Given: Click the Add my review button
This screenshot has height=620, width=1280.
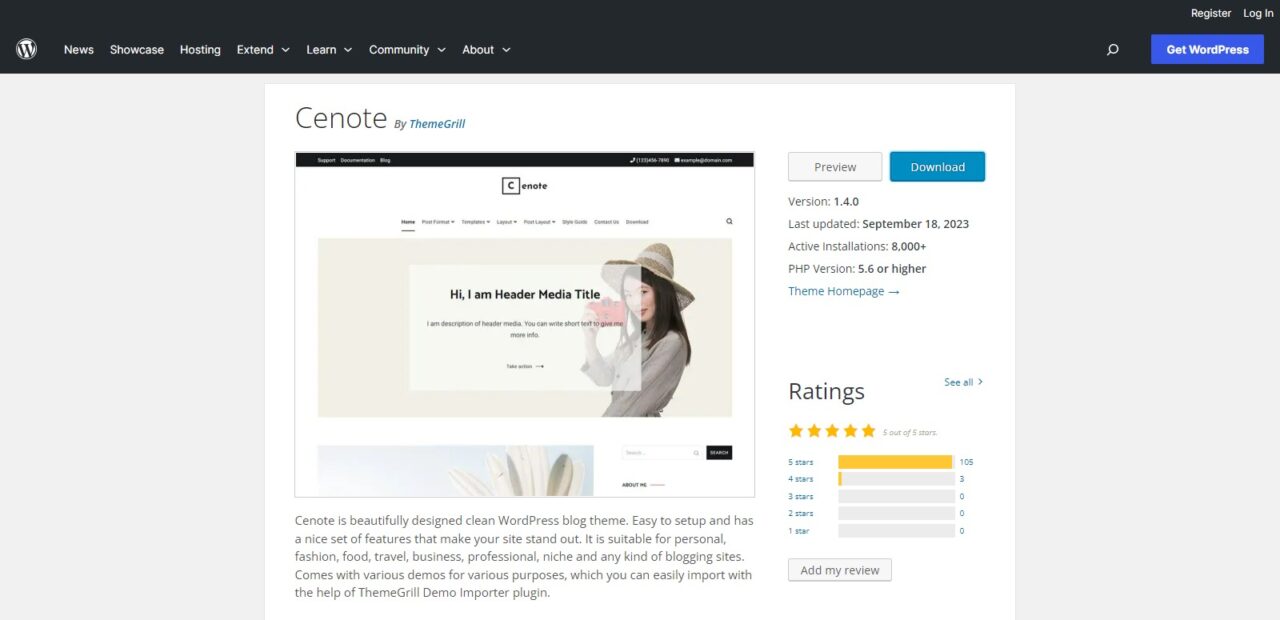Looking at the screenshot, I should point(840,570).
